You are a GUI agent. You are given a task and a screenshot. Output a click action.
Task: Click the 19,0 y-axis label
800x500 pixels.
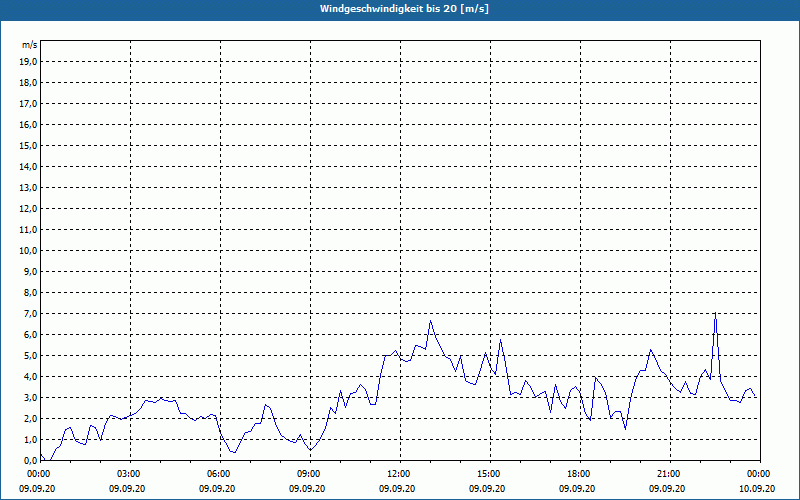coord(28,62)
